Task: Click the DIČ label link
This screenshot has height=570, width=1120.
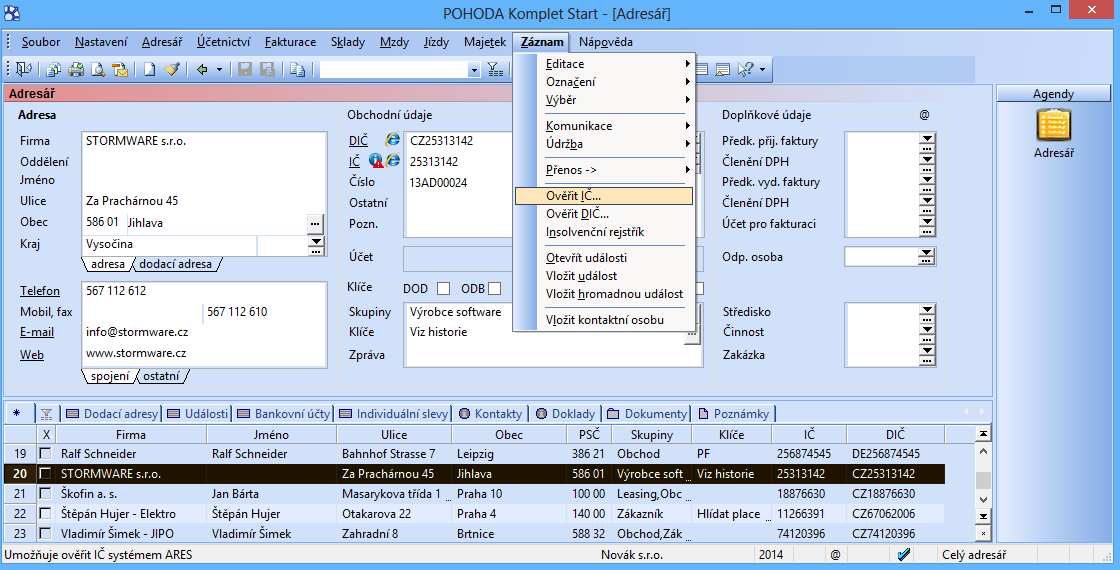Action: tap(359, 141)
